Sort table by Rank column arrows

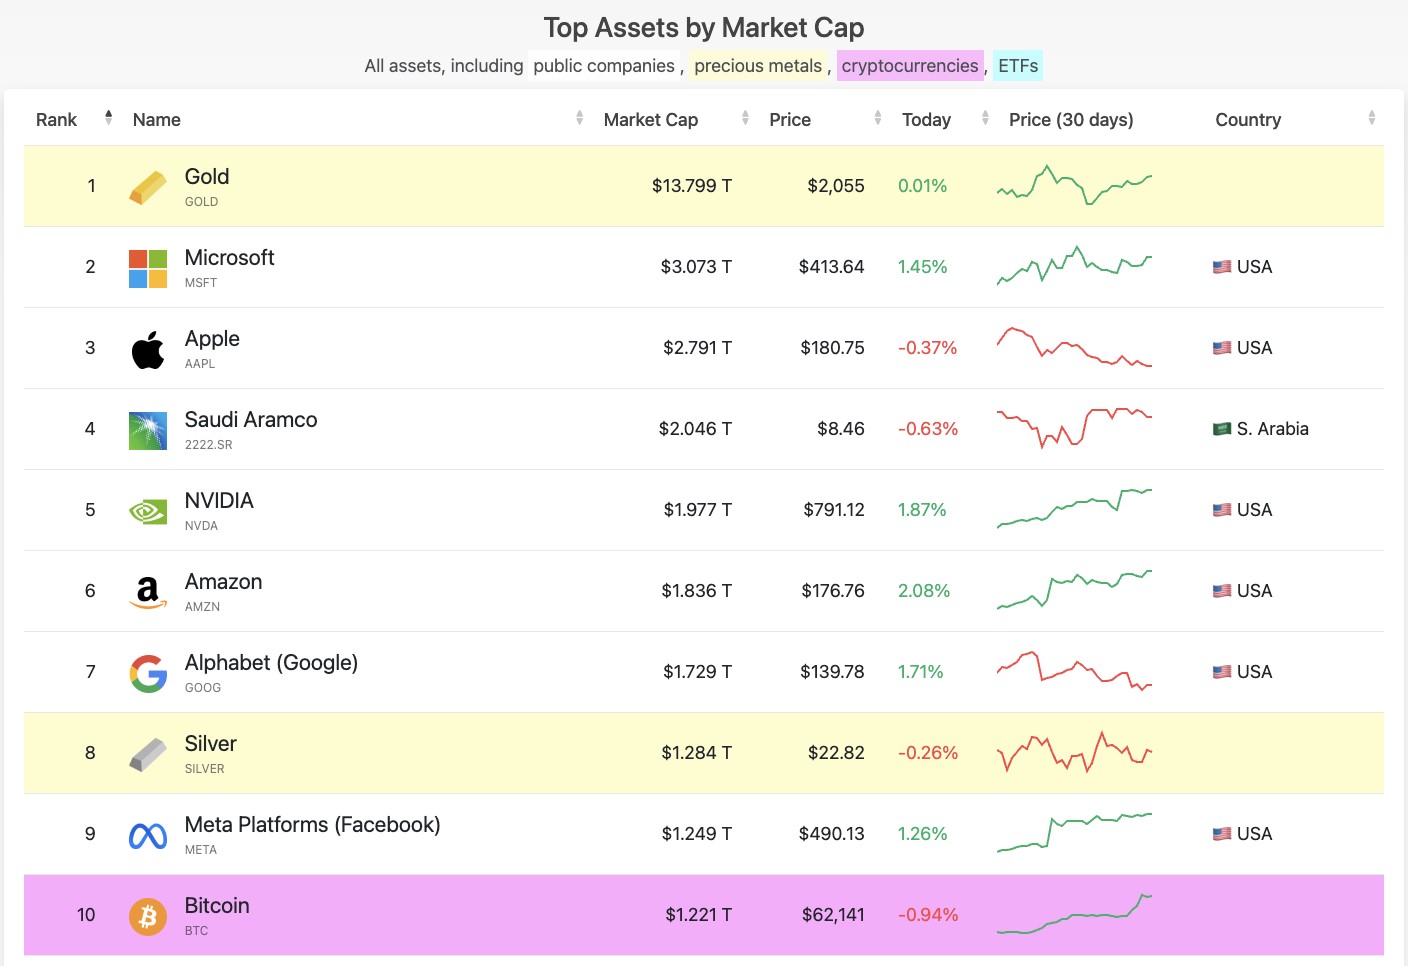[108, 119]
